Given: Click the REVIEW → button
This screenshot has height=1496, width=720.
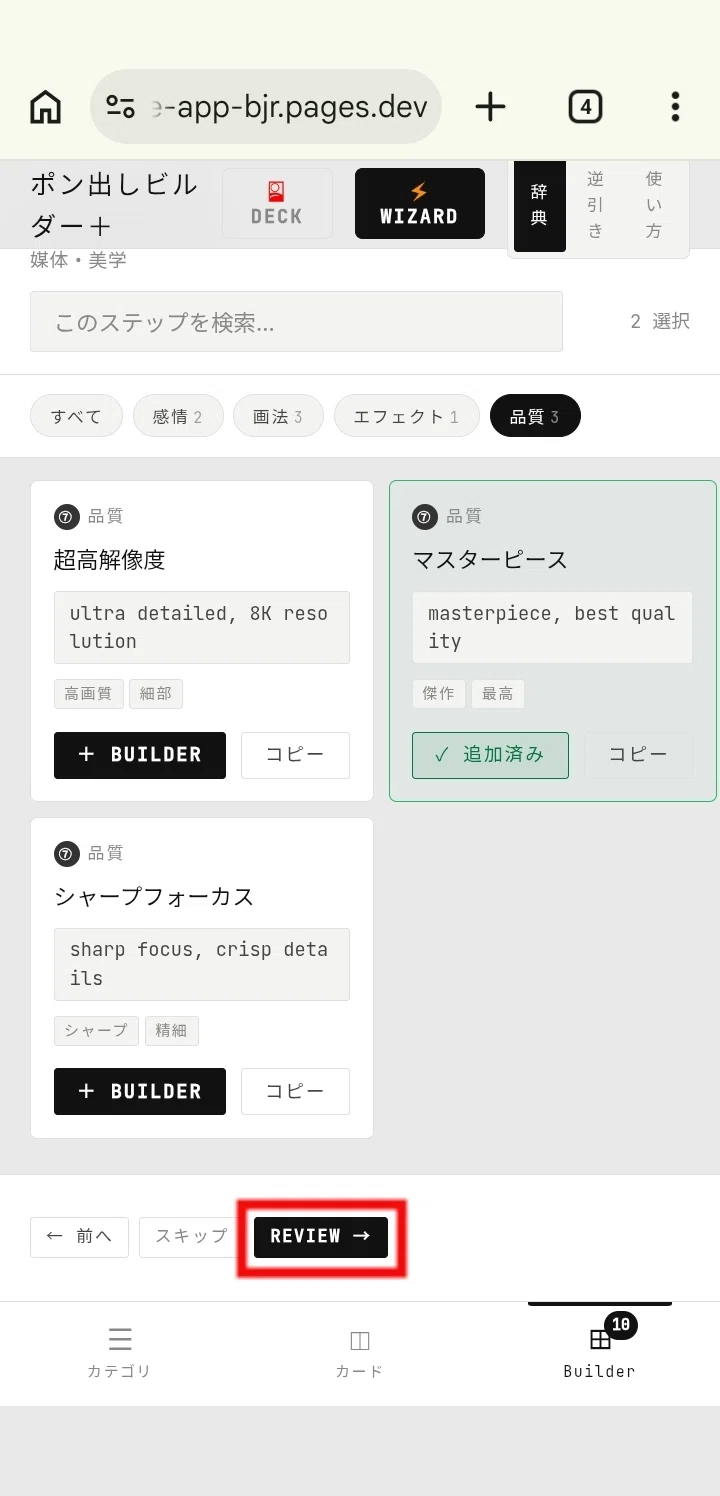Looking at the screenshot, I should coord(321,1237).
